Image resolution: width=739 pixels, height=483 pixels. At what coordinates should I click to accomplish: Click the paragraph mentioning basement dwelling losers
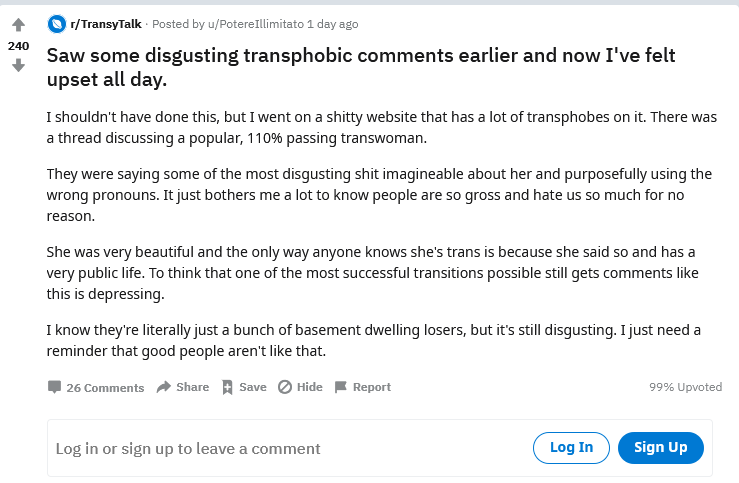click(373, 340)
